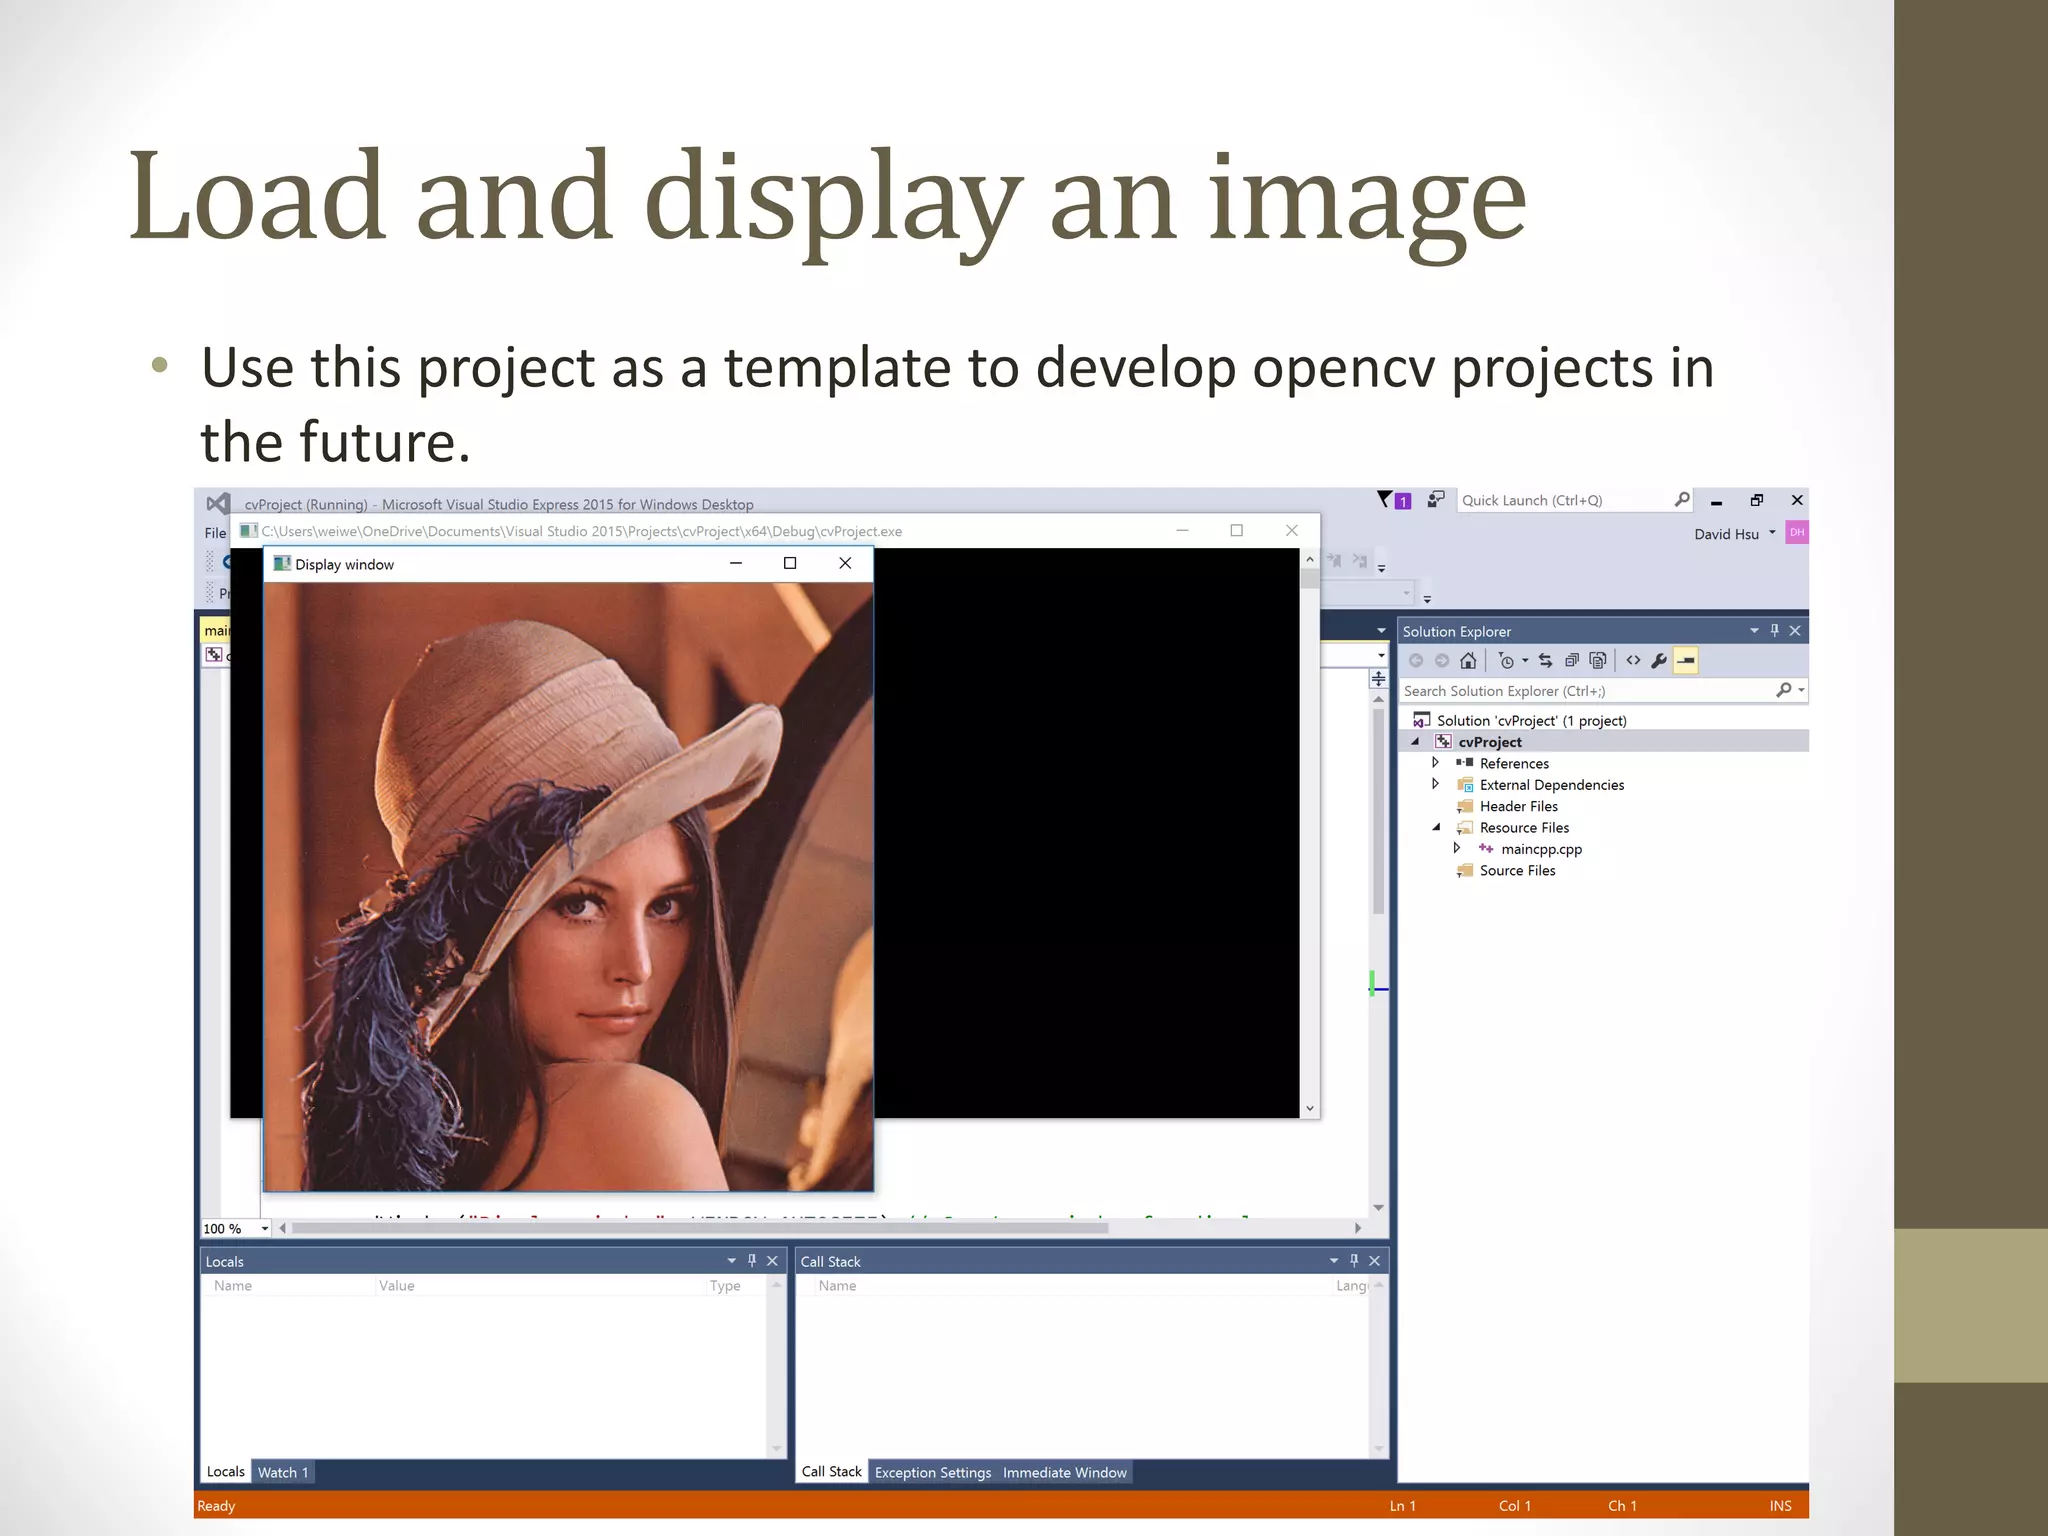Toggle the highlighted Preview Selected Items button
The width and height of the screenshot is (2048, 1536).
tap(1686, 660)
